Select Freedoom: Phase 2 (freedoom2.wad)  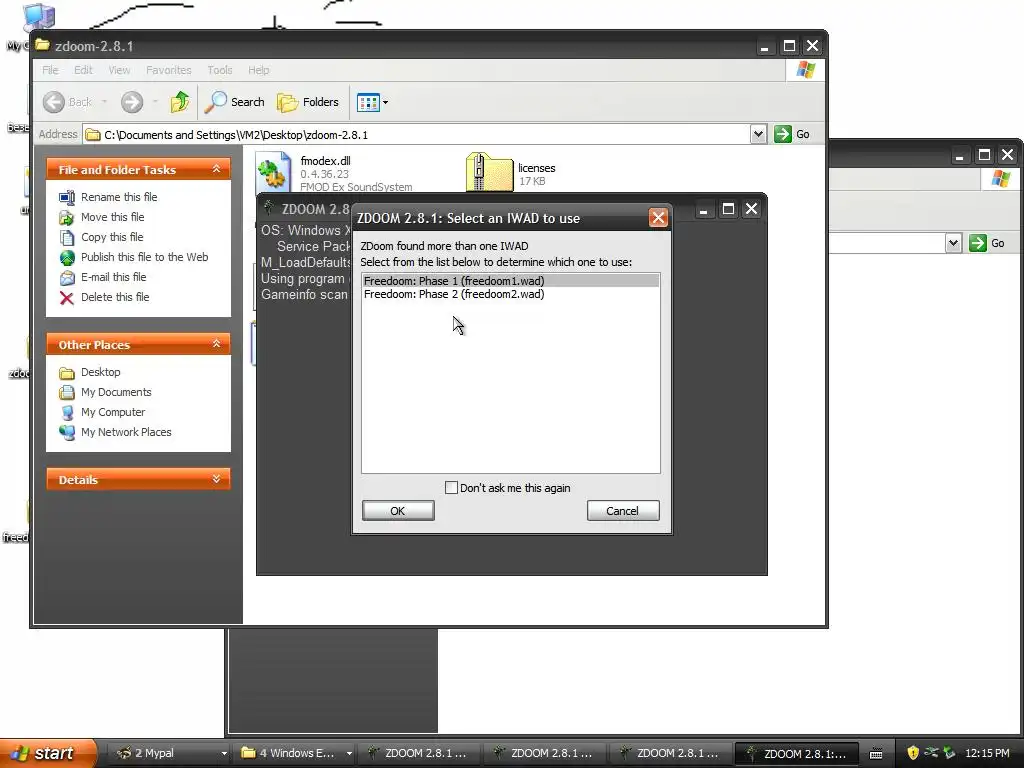(510, 295)
